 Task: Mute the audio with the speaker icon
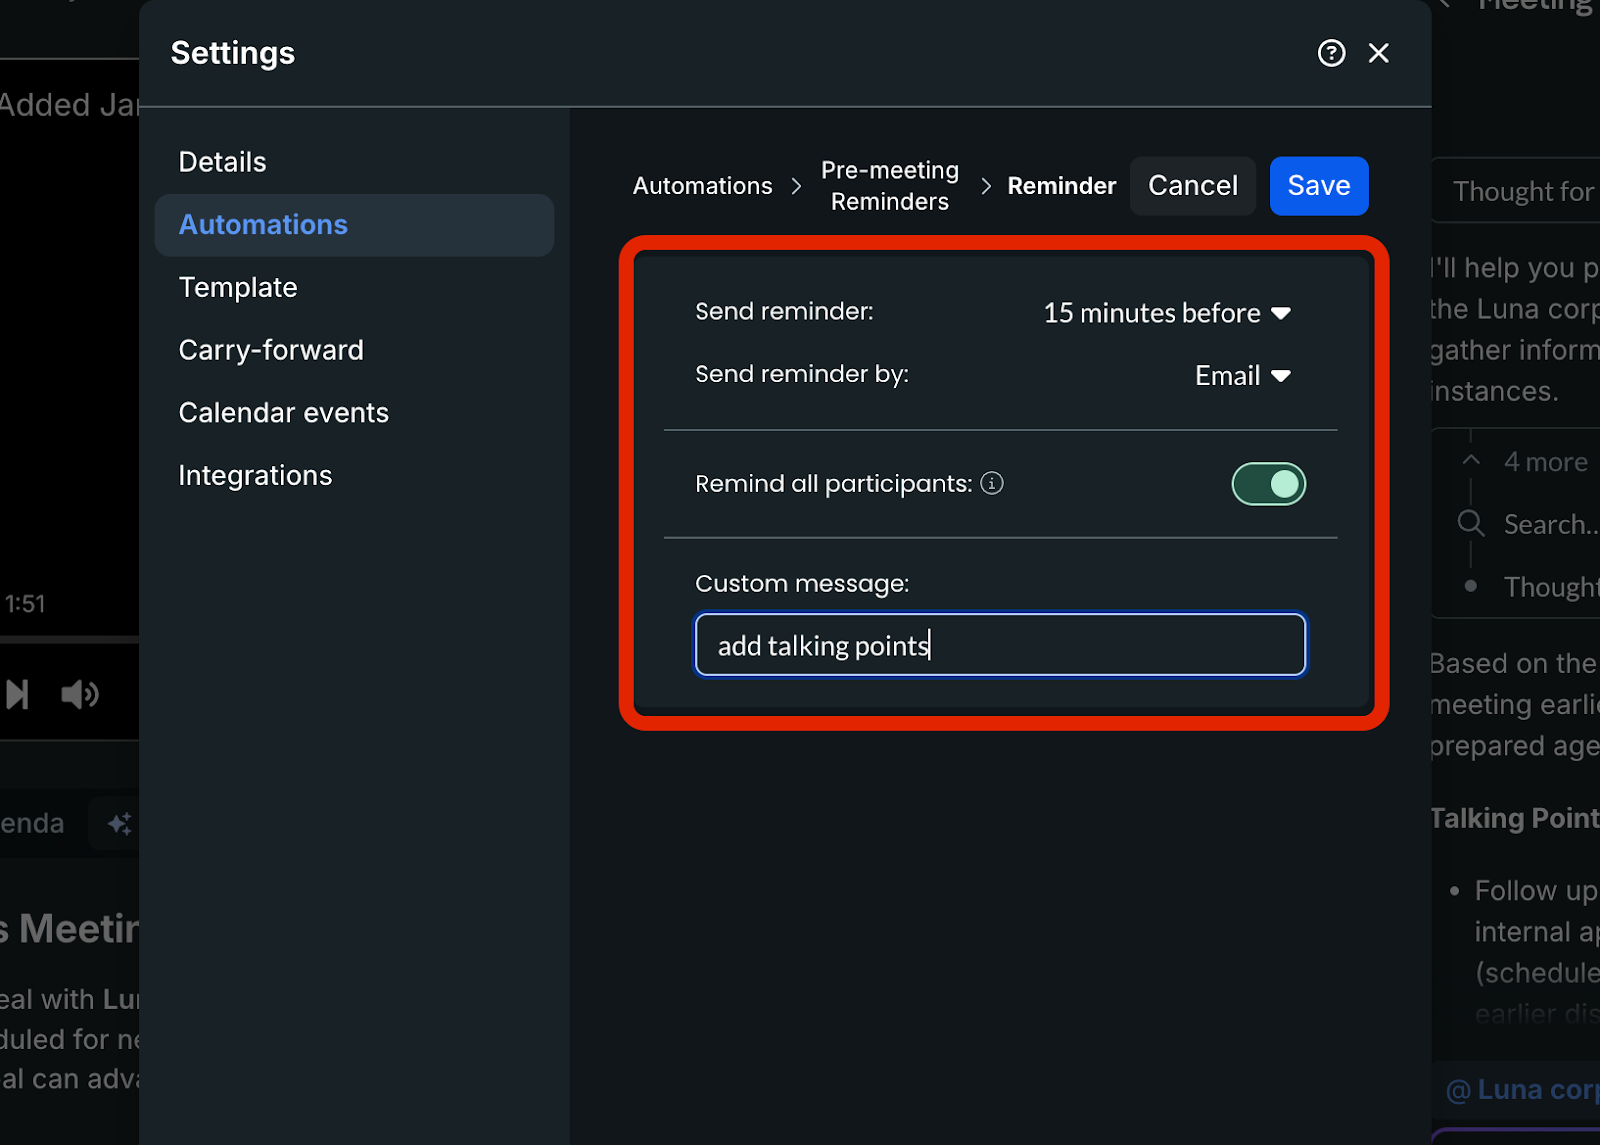[80, 694]
